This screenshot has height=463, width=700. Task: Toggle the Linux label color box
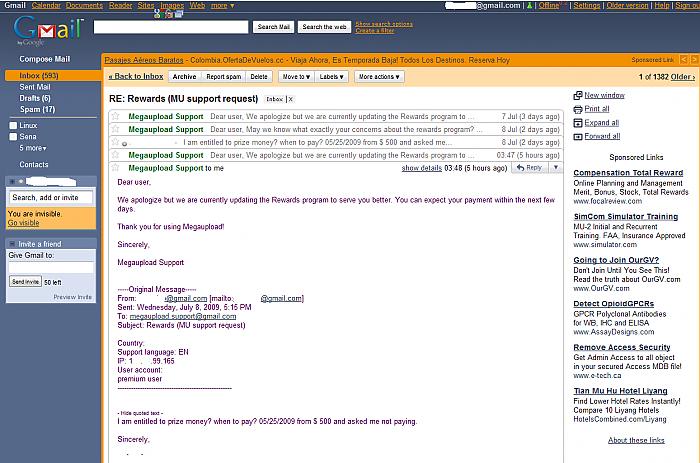[x=13, y=125]
